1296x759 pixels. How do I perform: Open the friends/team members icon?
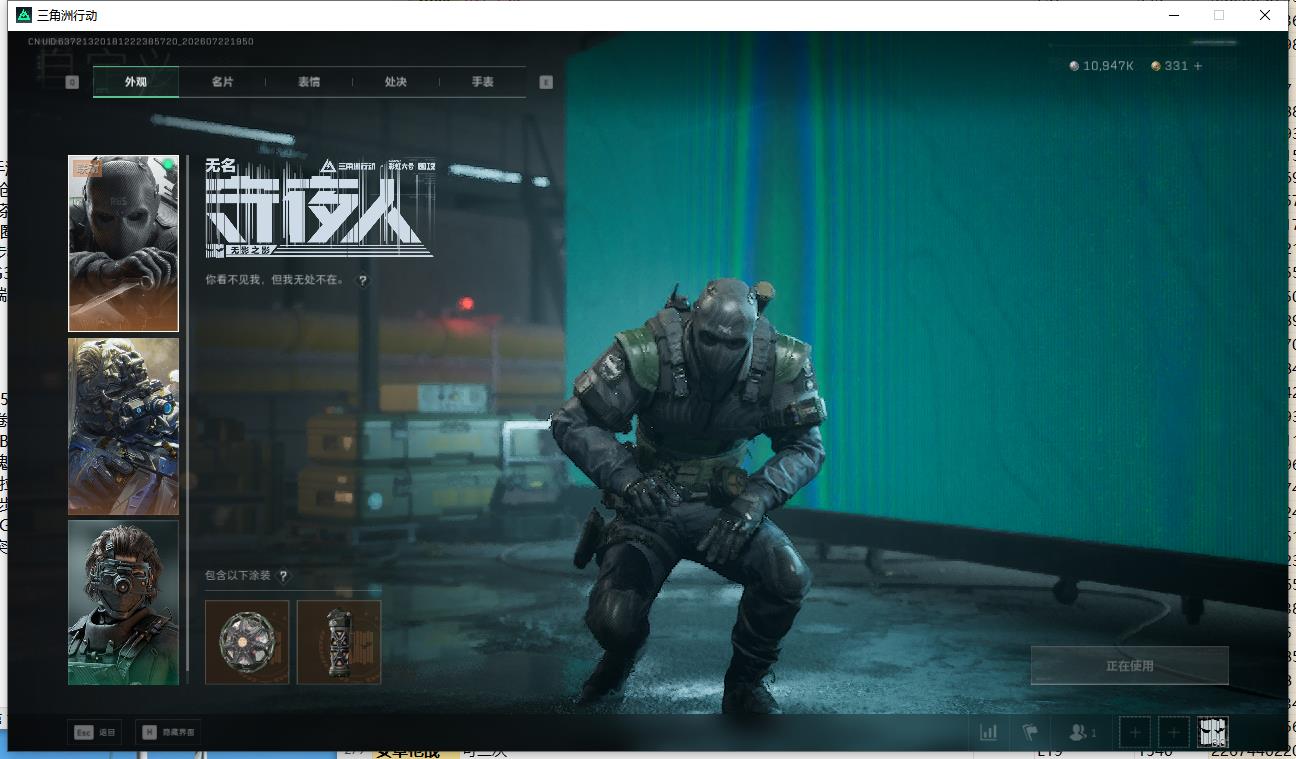1082,733
